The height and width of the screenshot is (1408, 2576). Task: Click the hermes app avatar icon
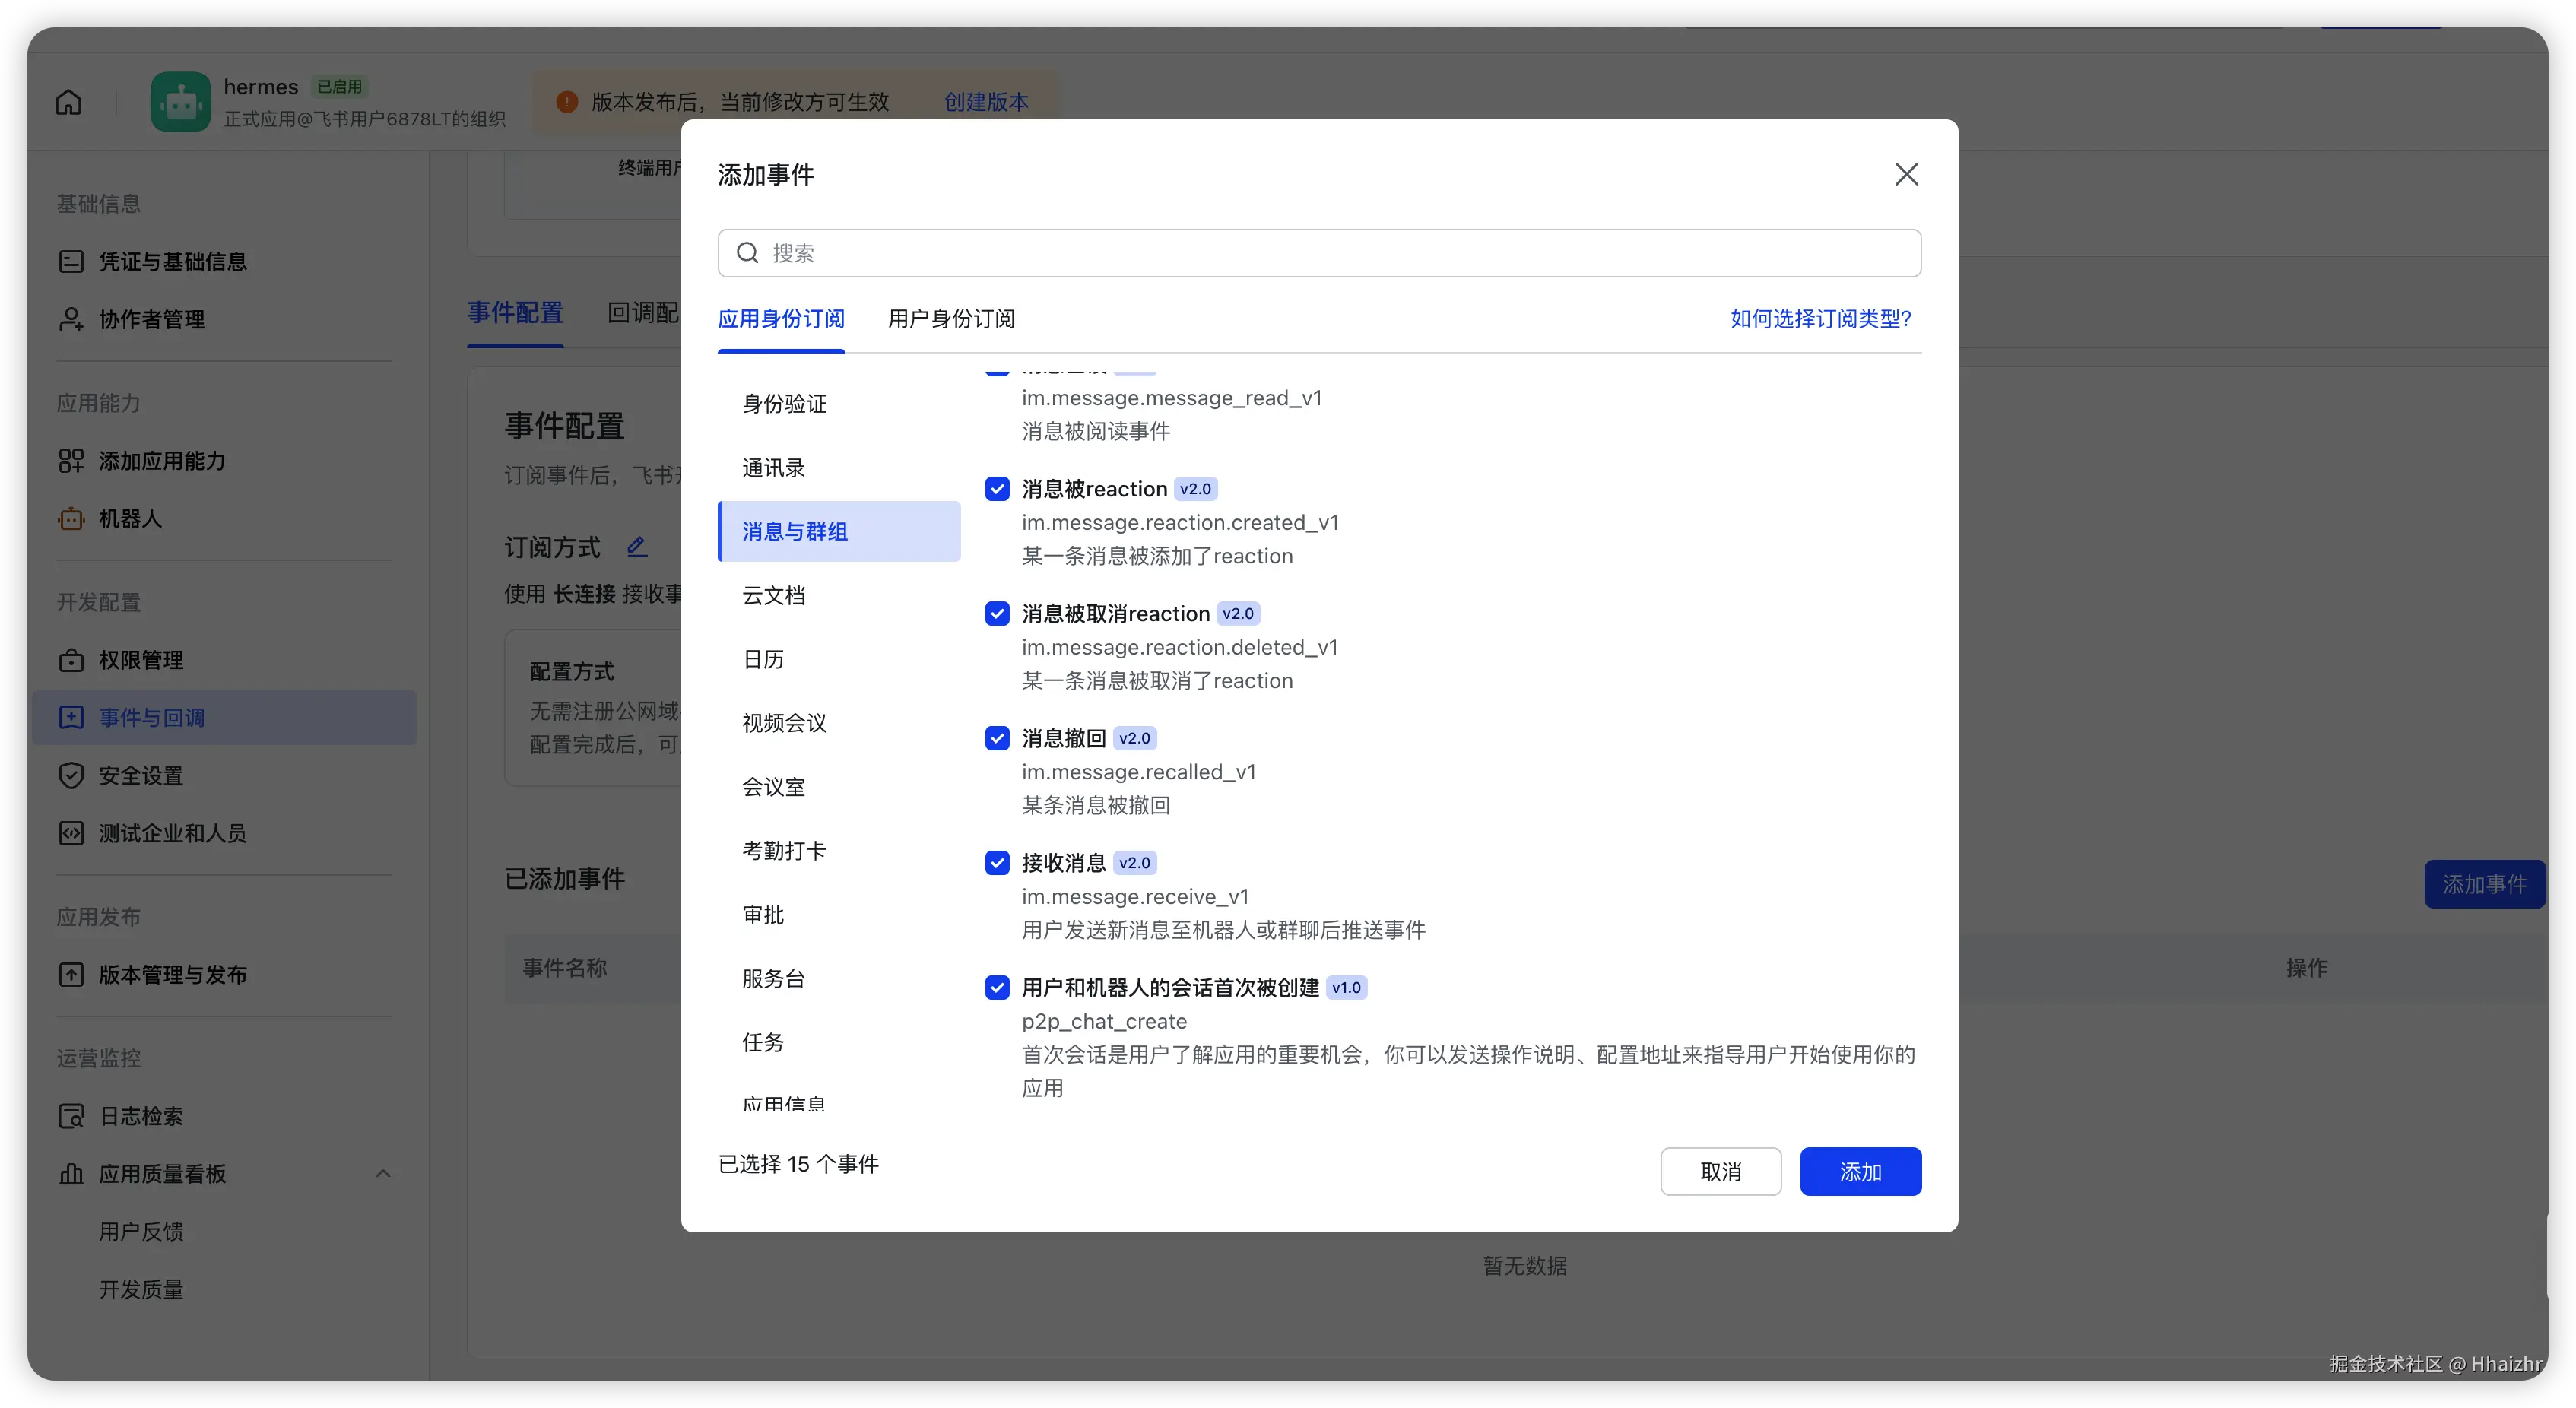coord(180,101)
